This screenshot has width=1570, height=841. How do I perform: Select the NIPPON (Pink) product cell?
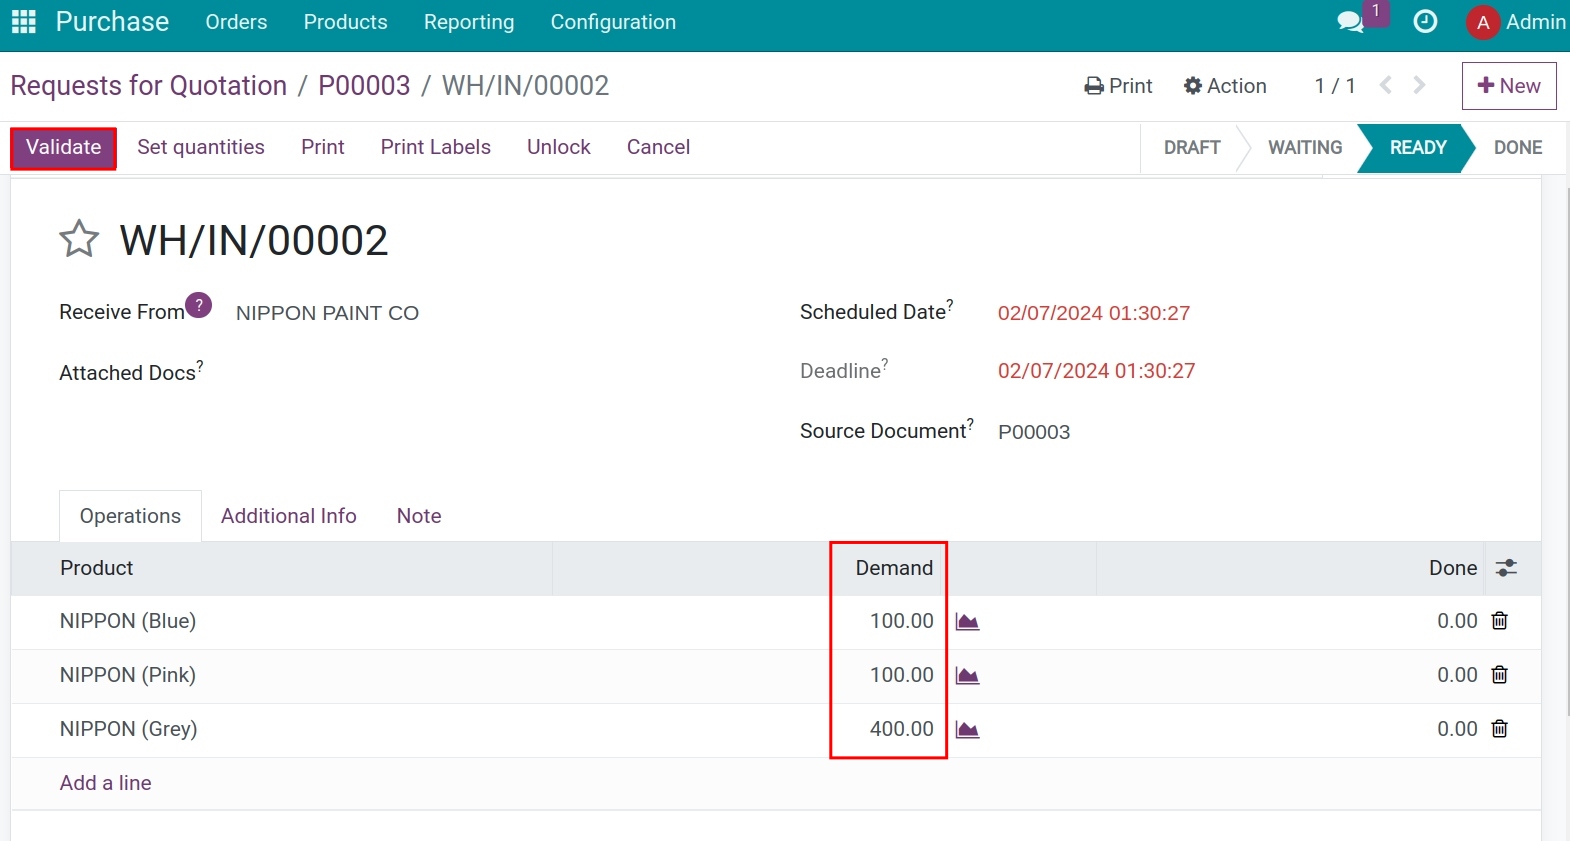pyautogui.click(x=128, y=675)
